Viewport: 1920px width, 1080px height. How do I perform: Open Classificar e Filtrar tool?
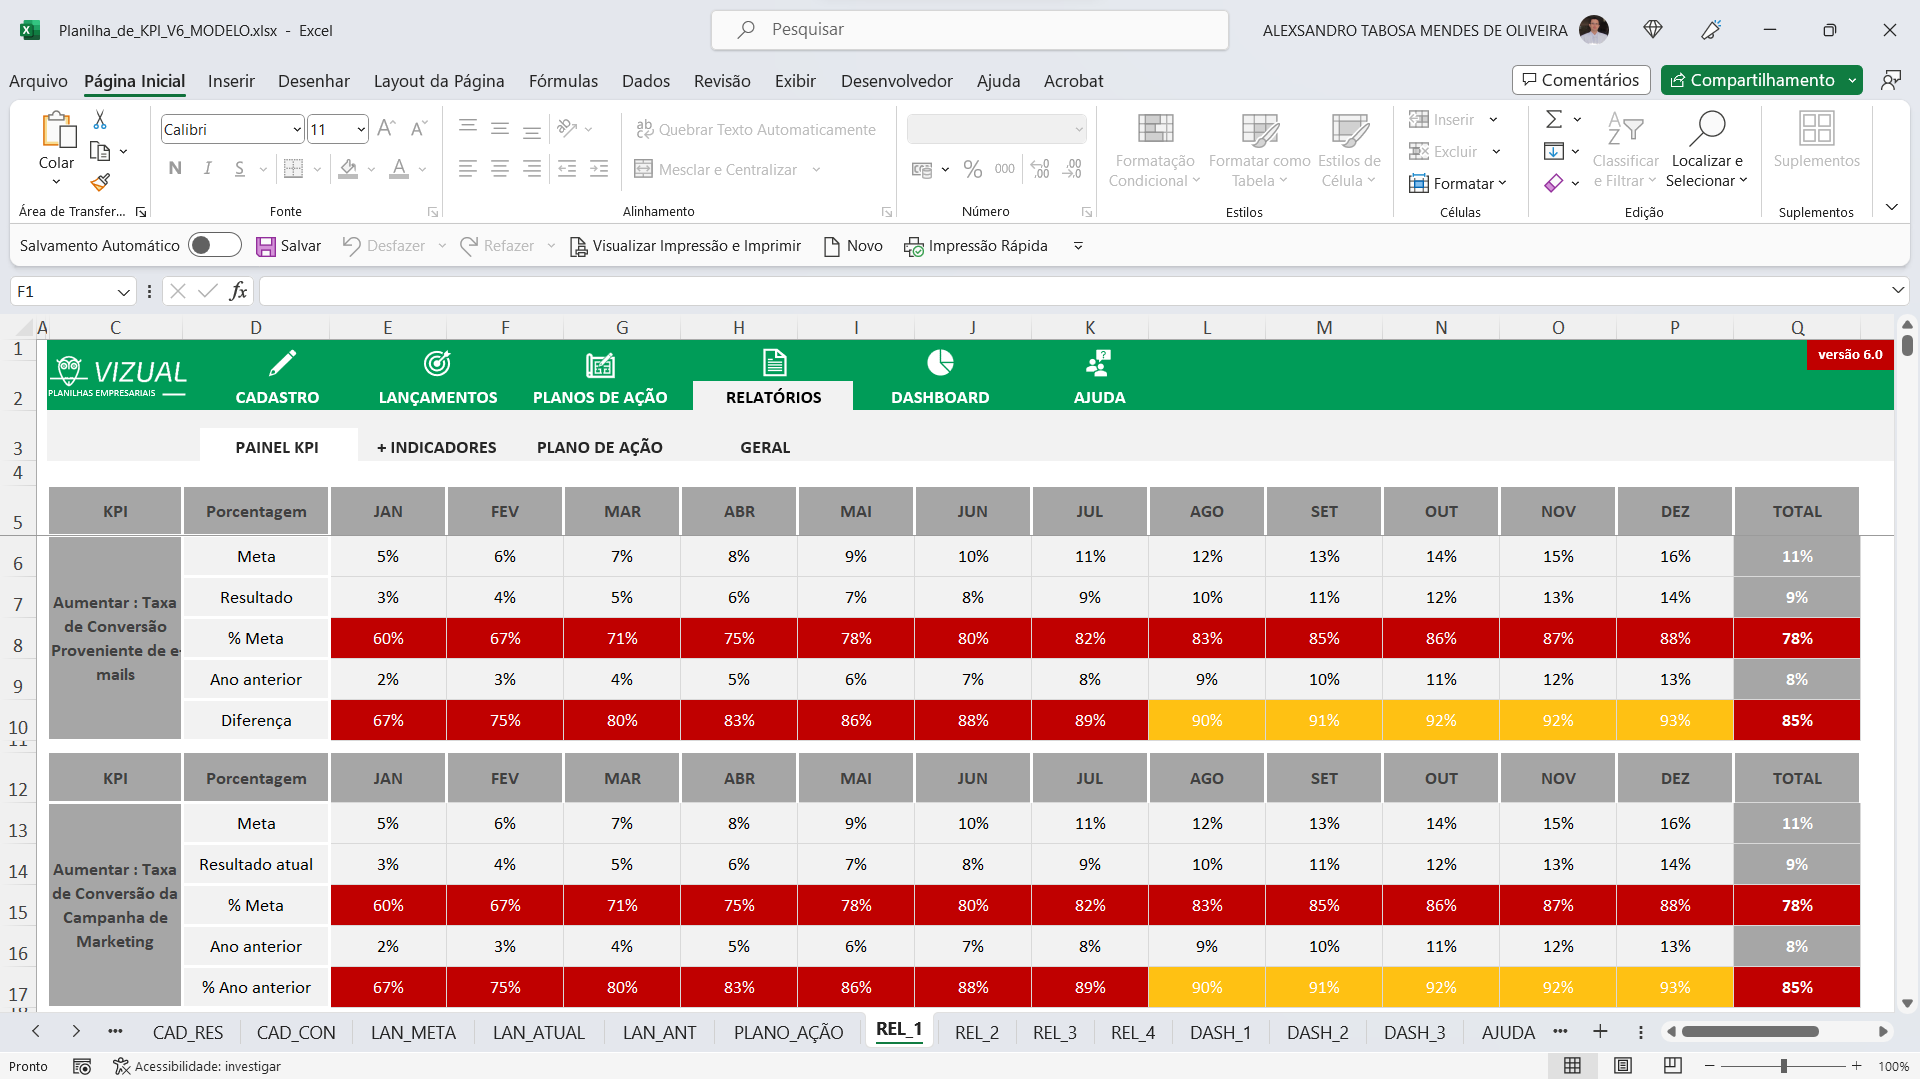point(1625,150)
